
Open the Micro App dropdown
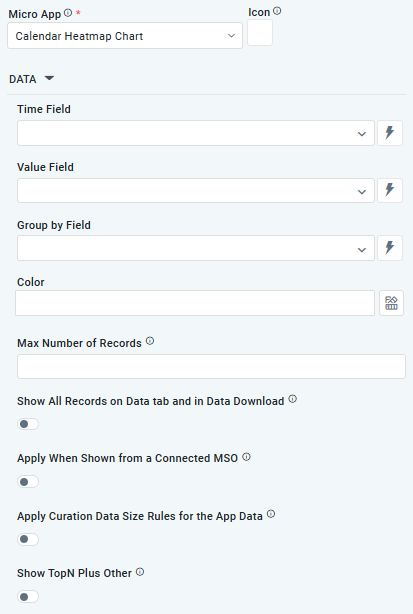(125, 36)
